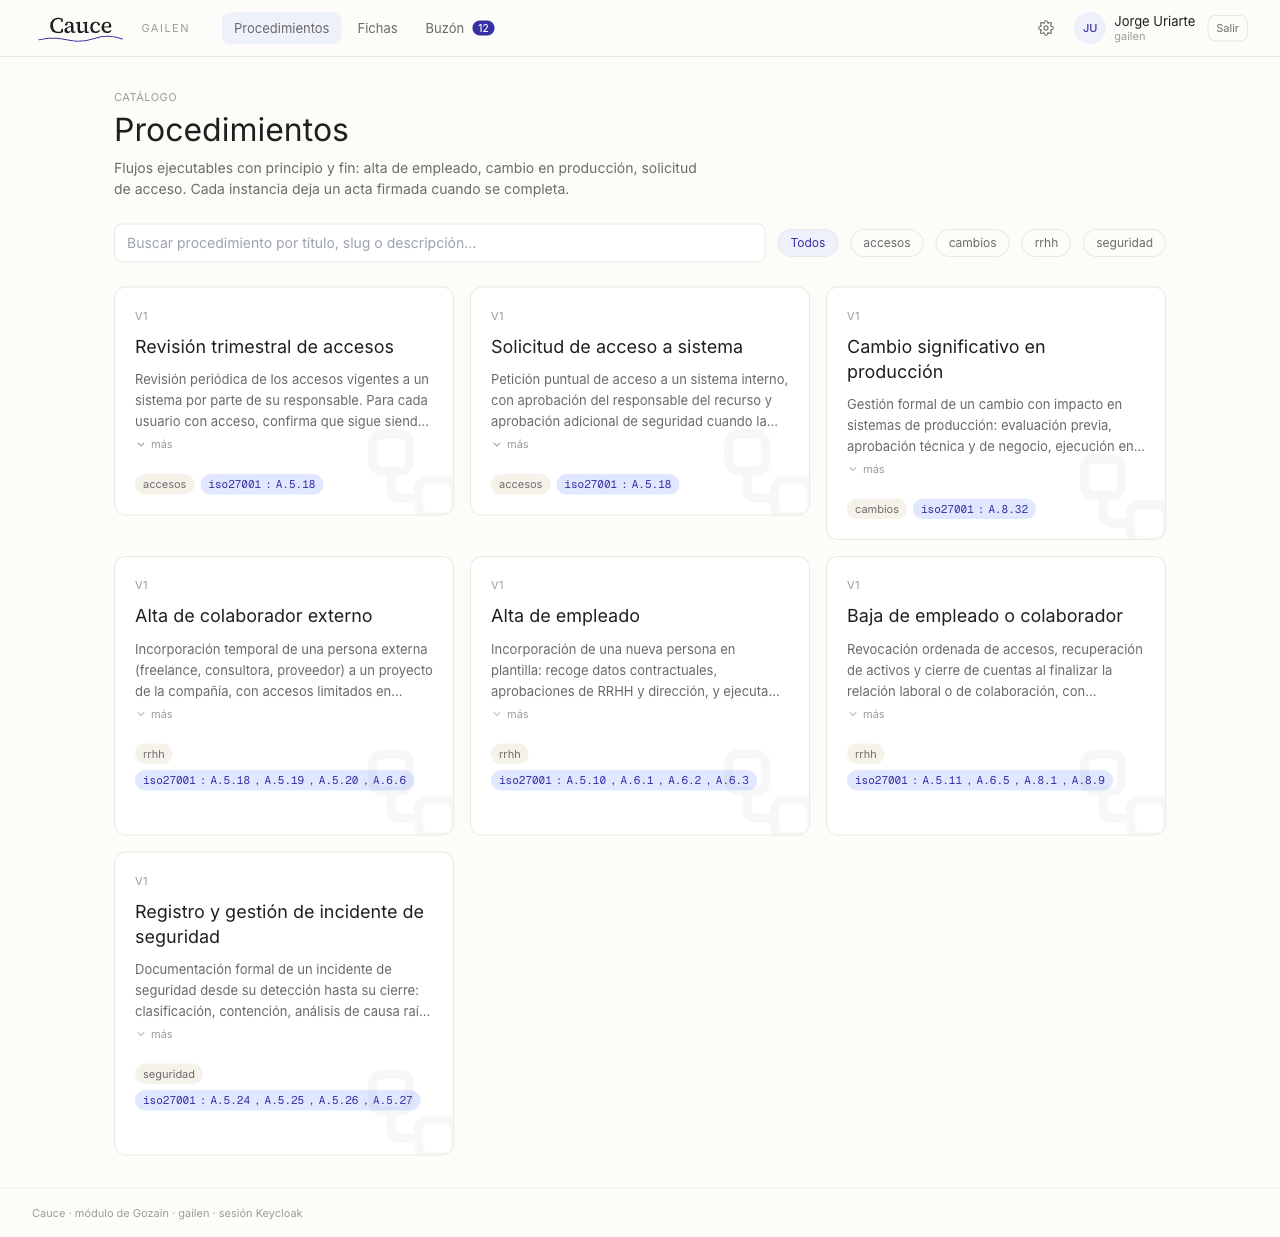Enable the seguridad filter chip
Viewport: 1280px width, 1237px height.
[x=1124, y=243]
